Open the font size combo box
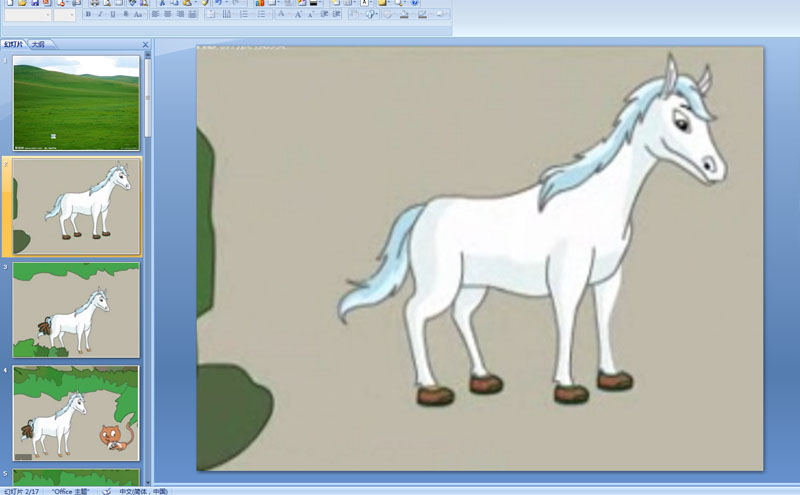Image resolution: width=800 pixels, height=495 pixels. [64, 15]
